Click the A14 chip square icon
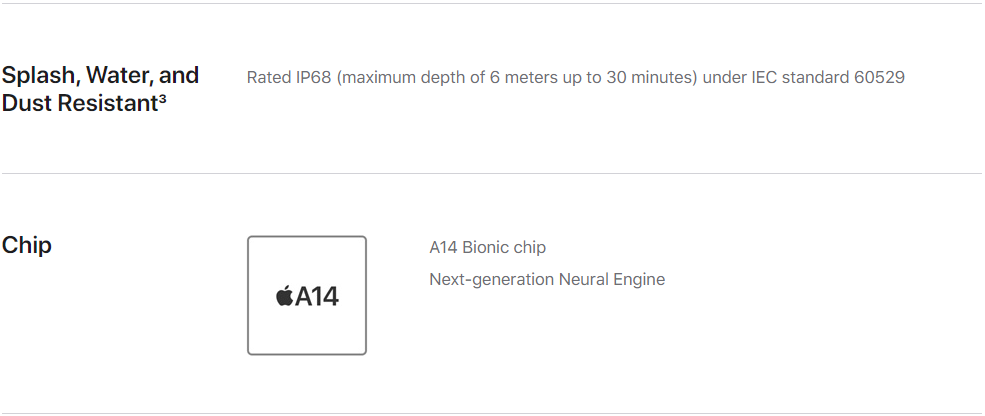The width and height of the screenshot is (985, 416). click(307, 295)
